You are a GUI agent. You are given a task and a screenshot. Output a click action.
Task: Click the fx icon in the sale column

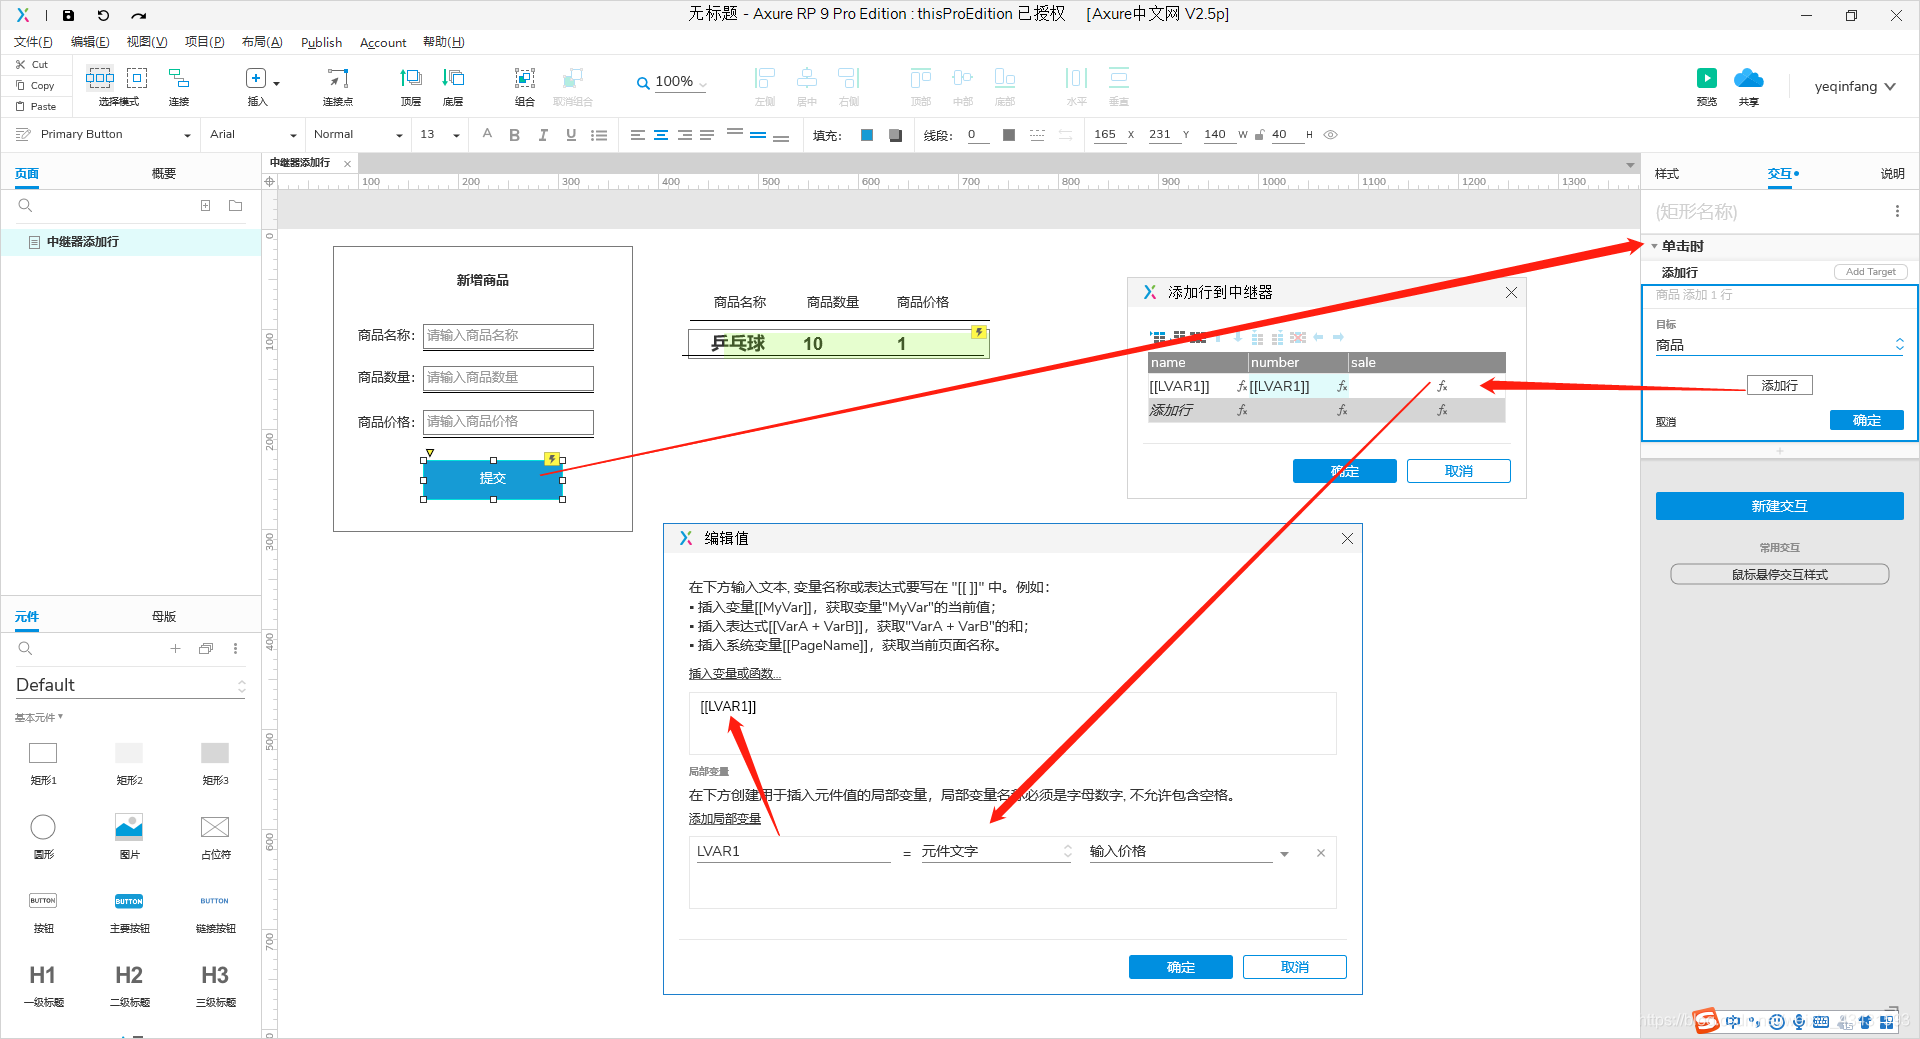pyautogui.click(x=1442, y=386)
